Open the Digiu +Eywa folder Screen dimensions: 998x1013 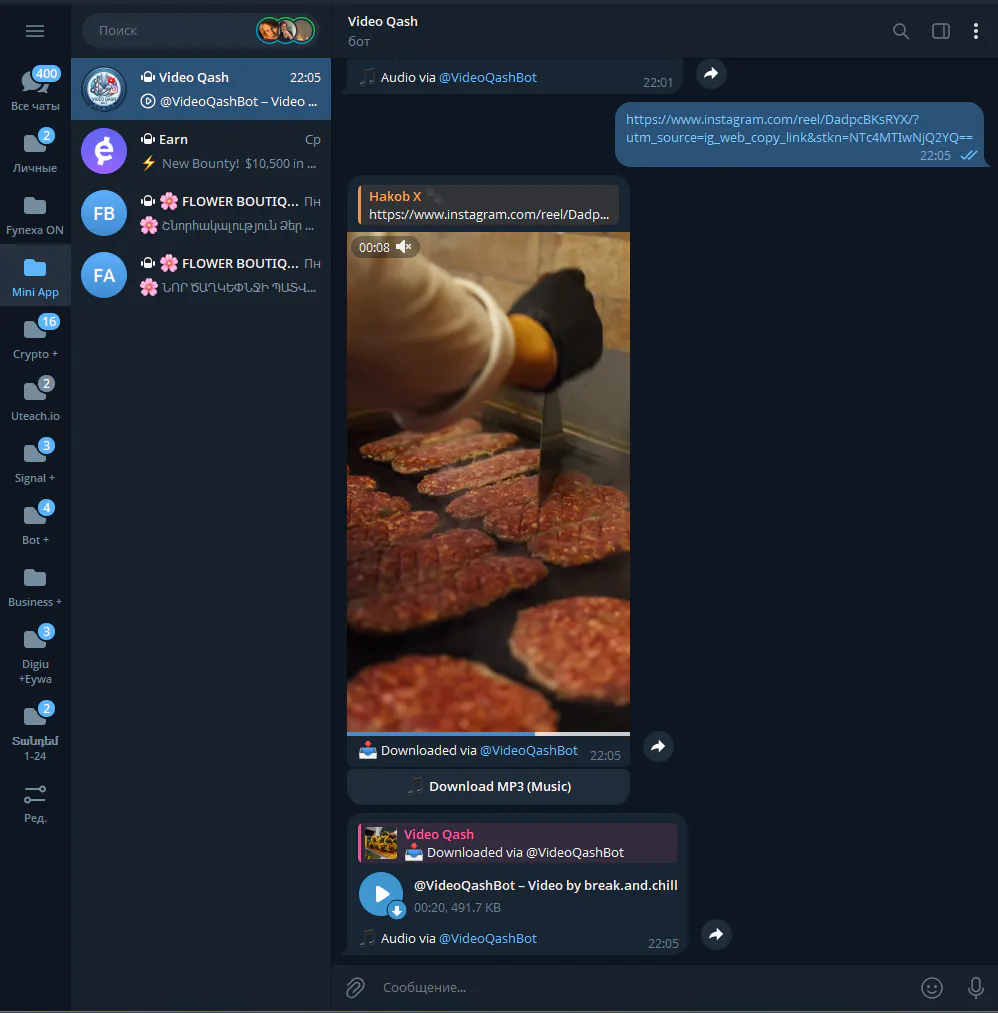pos(36,655)
